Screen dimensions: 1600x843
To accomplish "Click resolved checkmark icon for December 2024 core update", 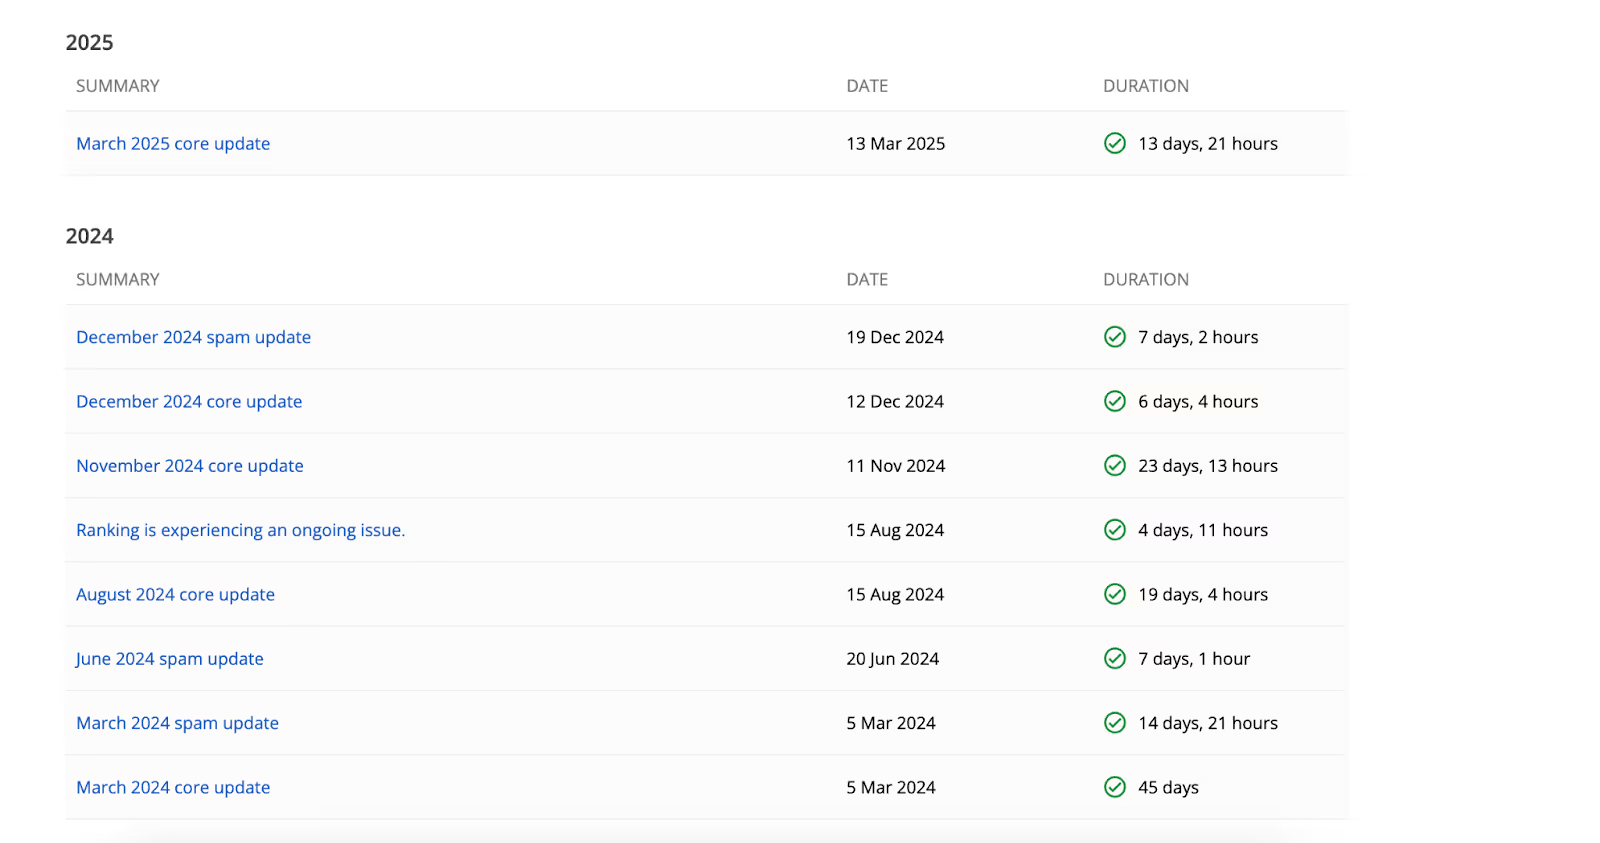I will [x=1115, y=401].
